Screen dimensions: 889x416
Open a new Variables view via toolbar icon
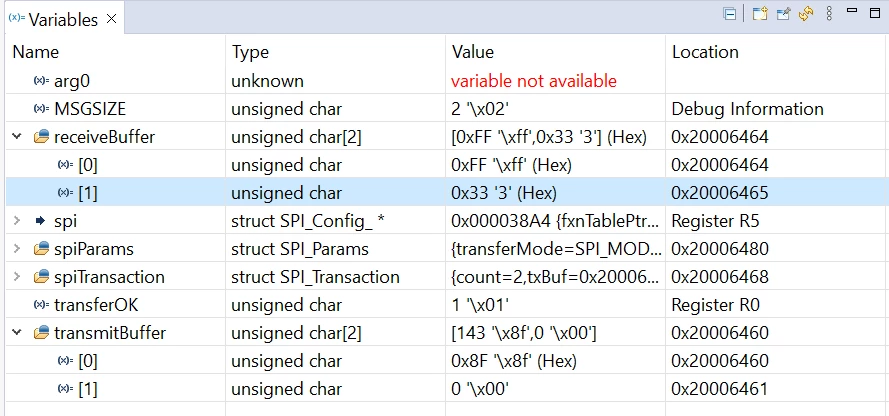pos(759,14)
